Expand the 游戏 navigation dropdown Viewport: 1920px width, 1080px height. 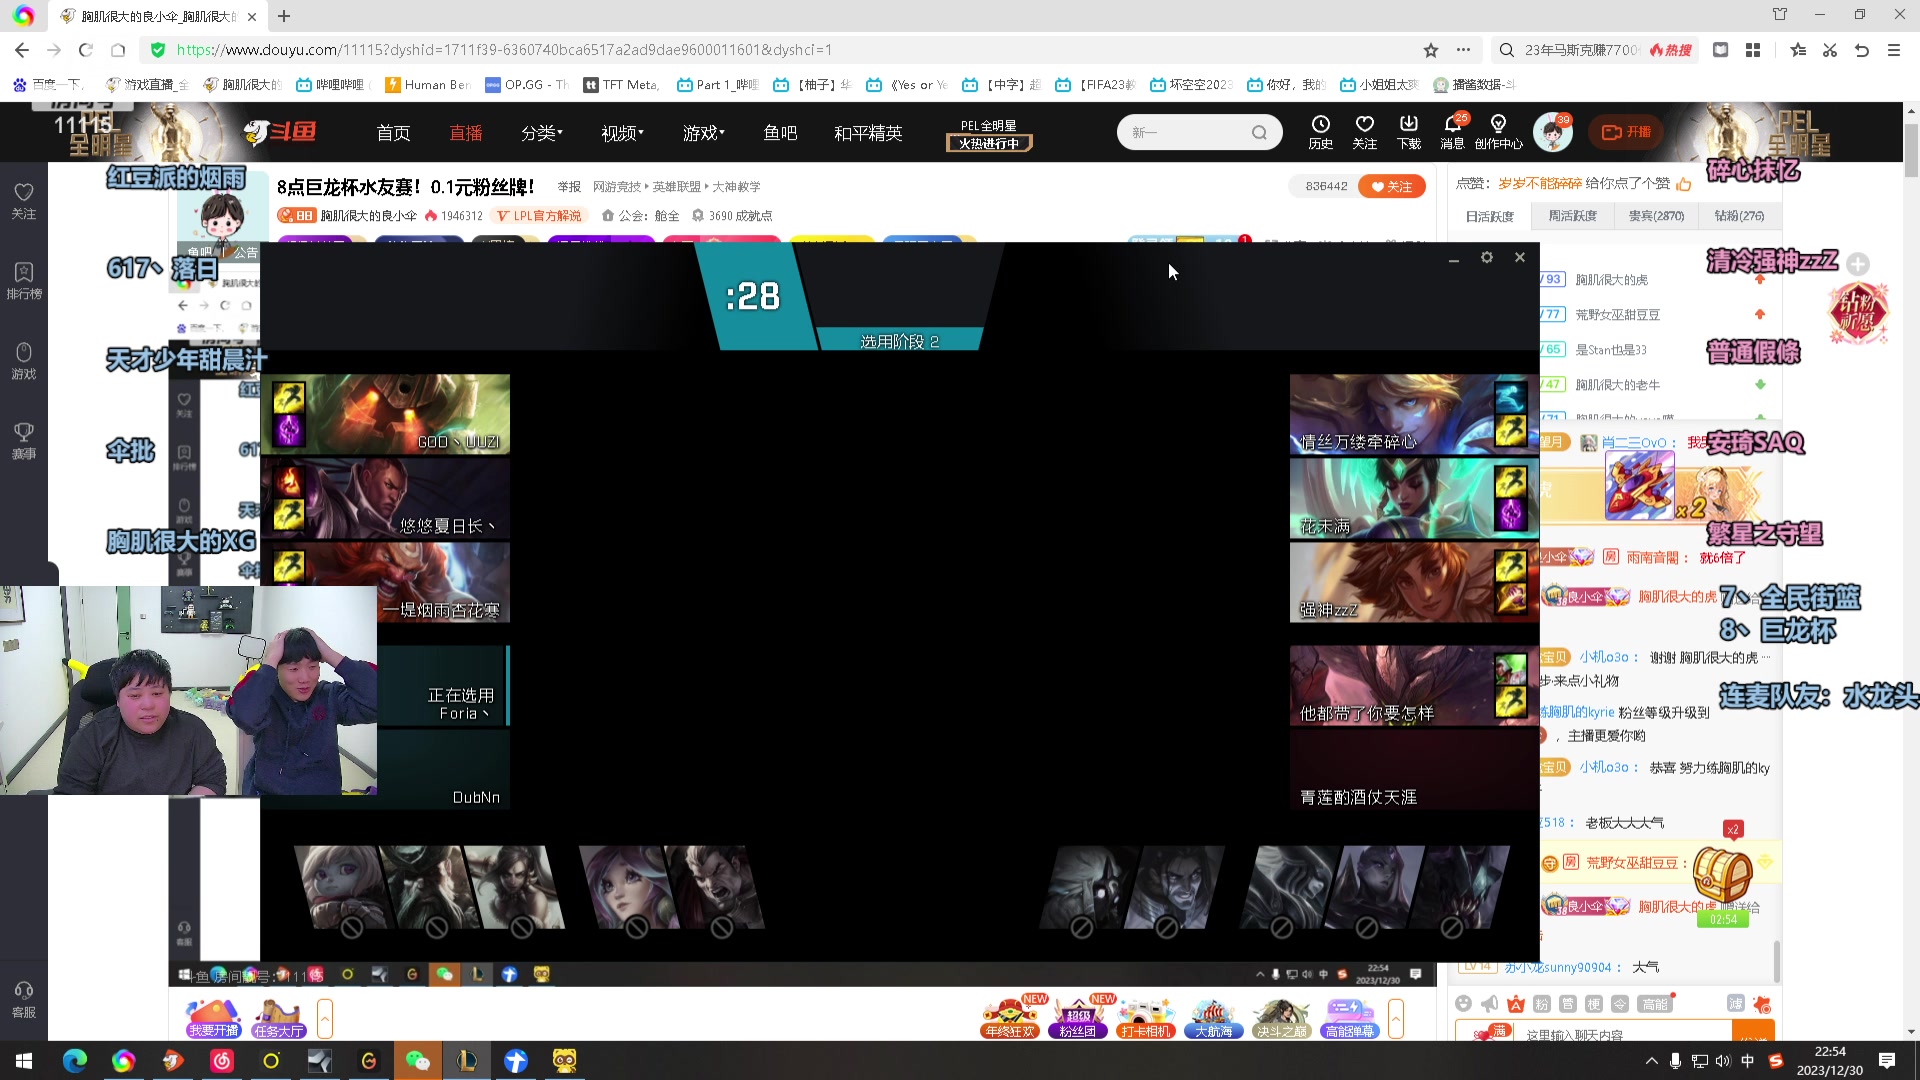pos(704,133)
